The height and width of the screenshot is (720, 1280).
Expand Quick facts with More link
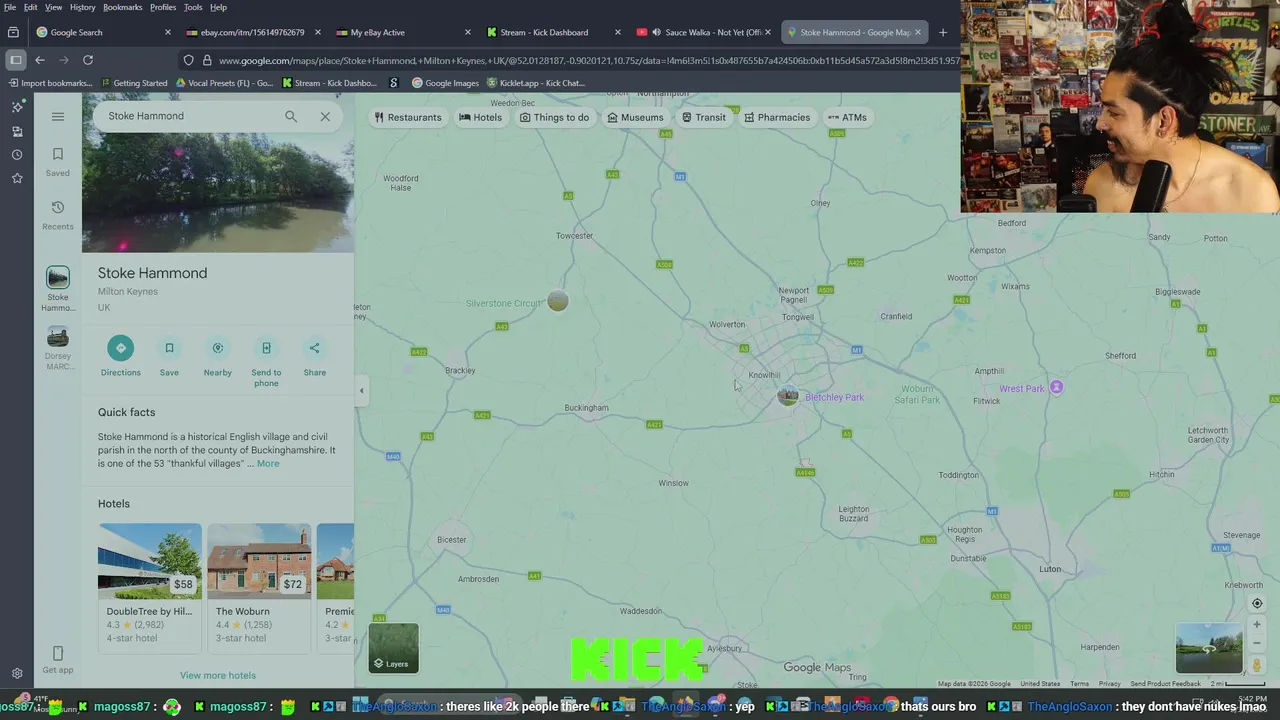pos(268,463)
